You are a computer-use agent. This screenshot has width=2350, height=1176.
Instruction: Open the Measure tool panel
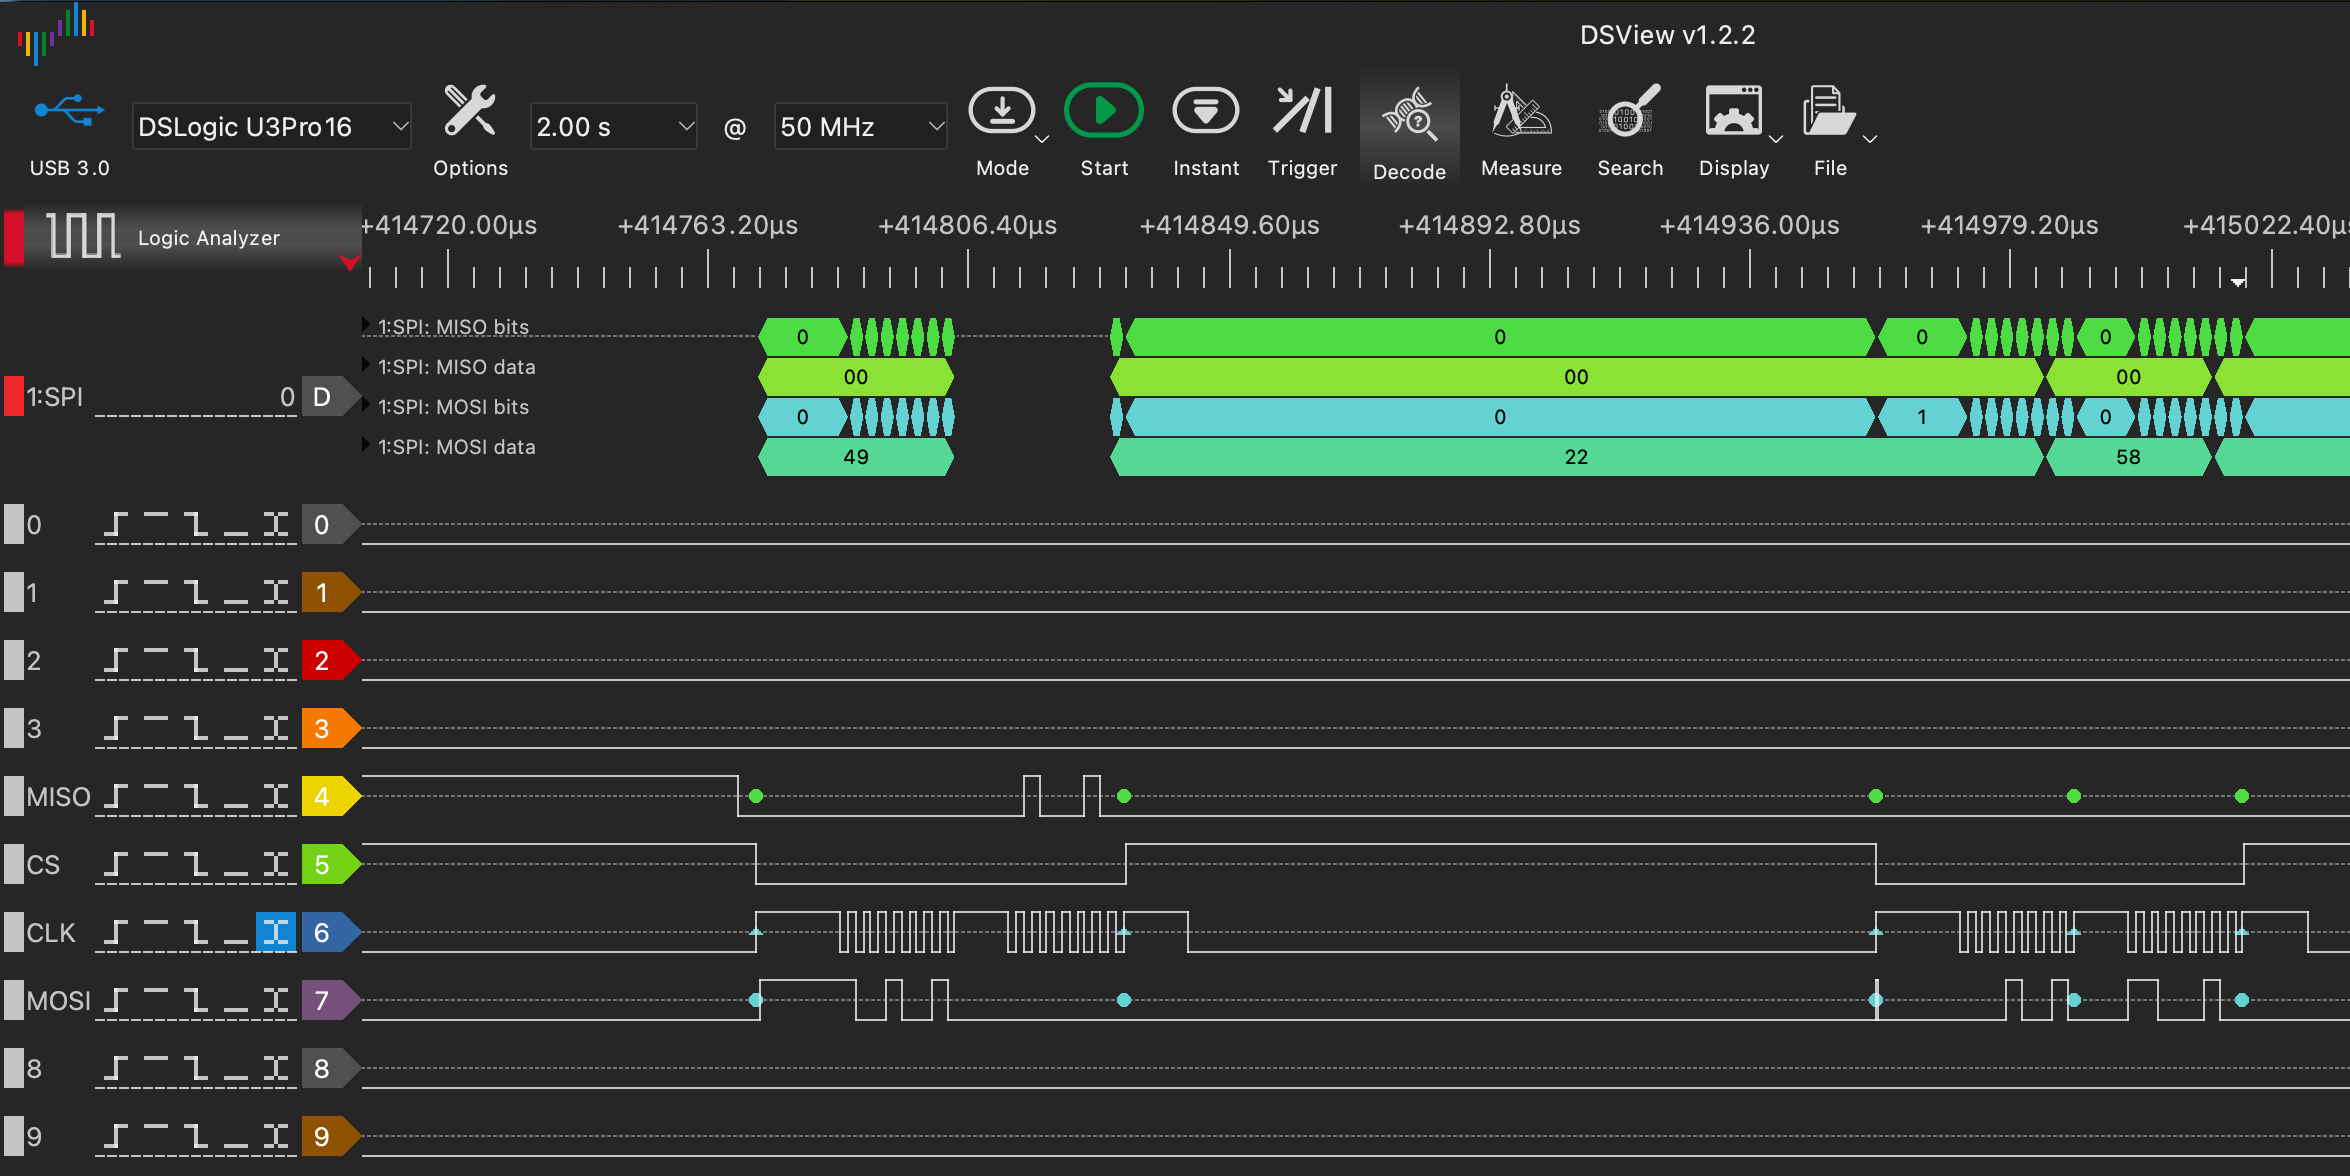coord(1520,112)
